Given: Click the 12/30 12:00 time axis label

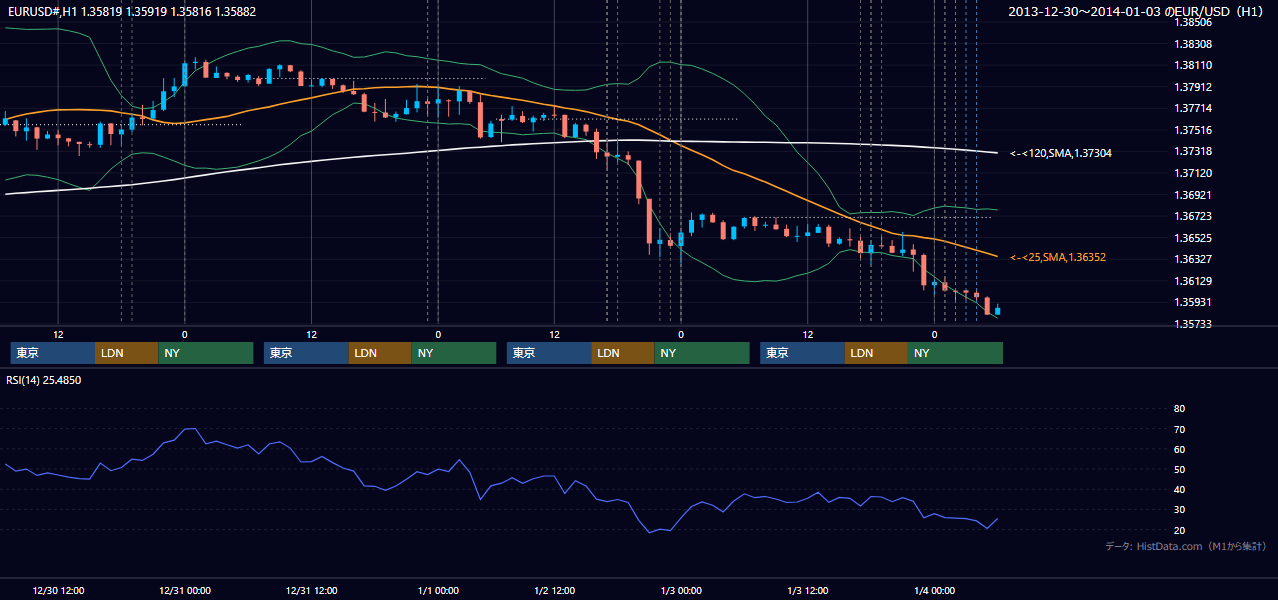Looking at the screenshot, I should coord(58,591).
